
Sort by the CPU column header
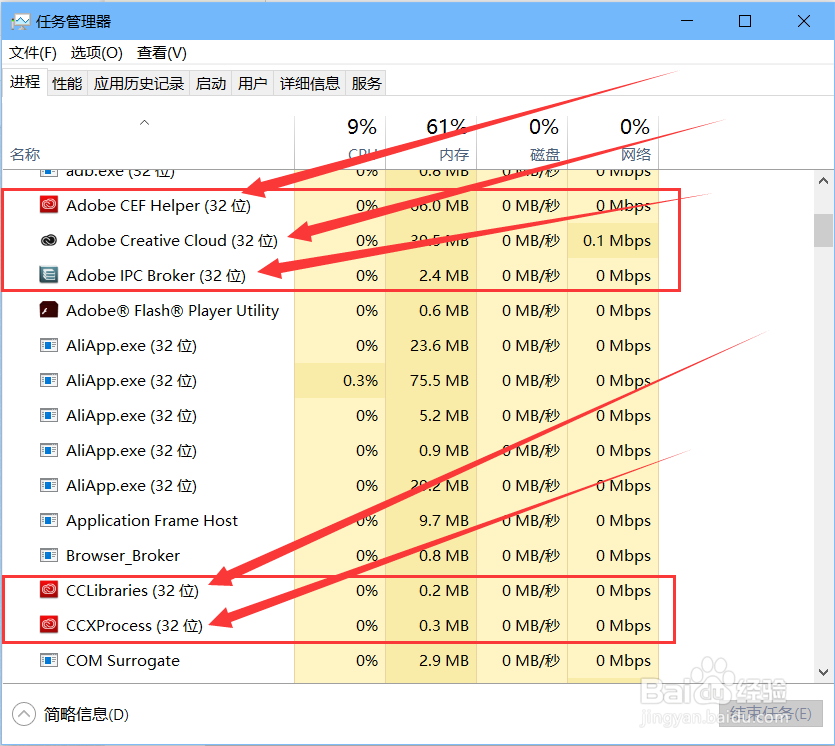pos(340,142)
